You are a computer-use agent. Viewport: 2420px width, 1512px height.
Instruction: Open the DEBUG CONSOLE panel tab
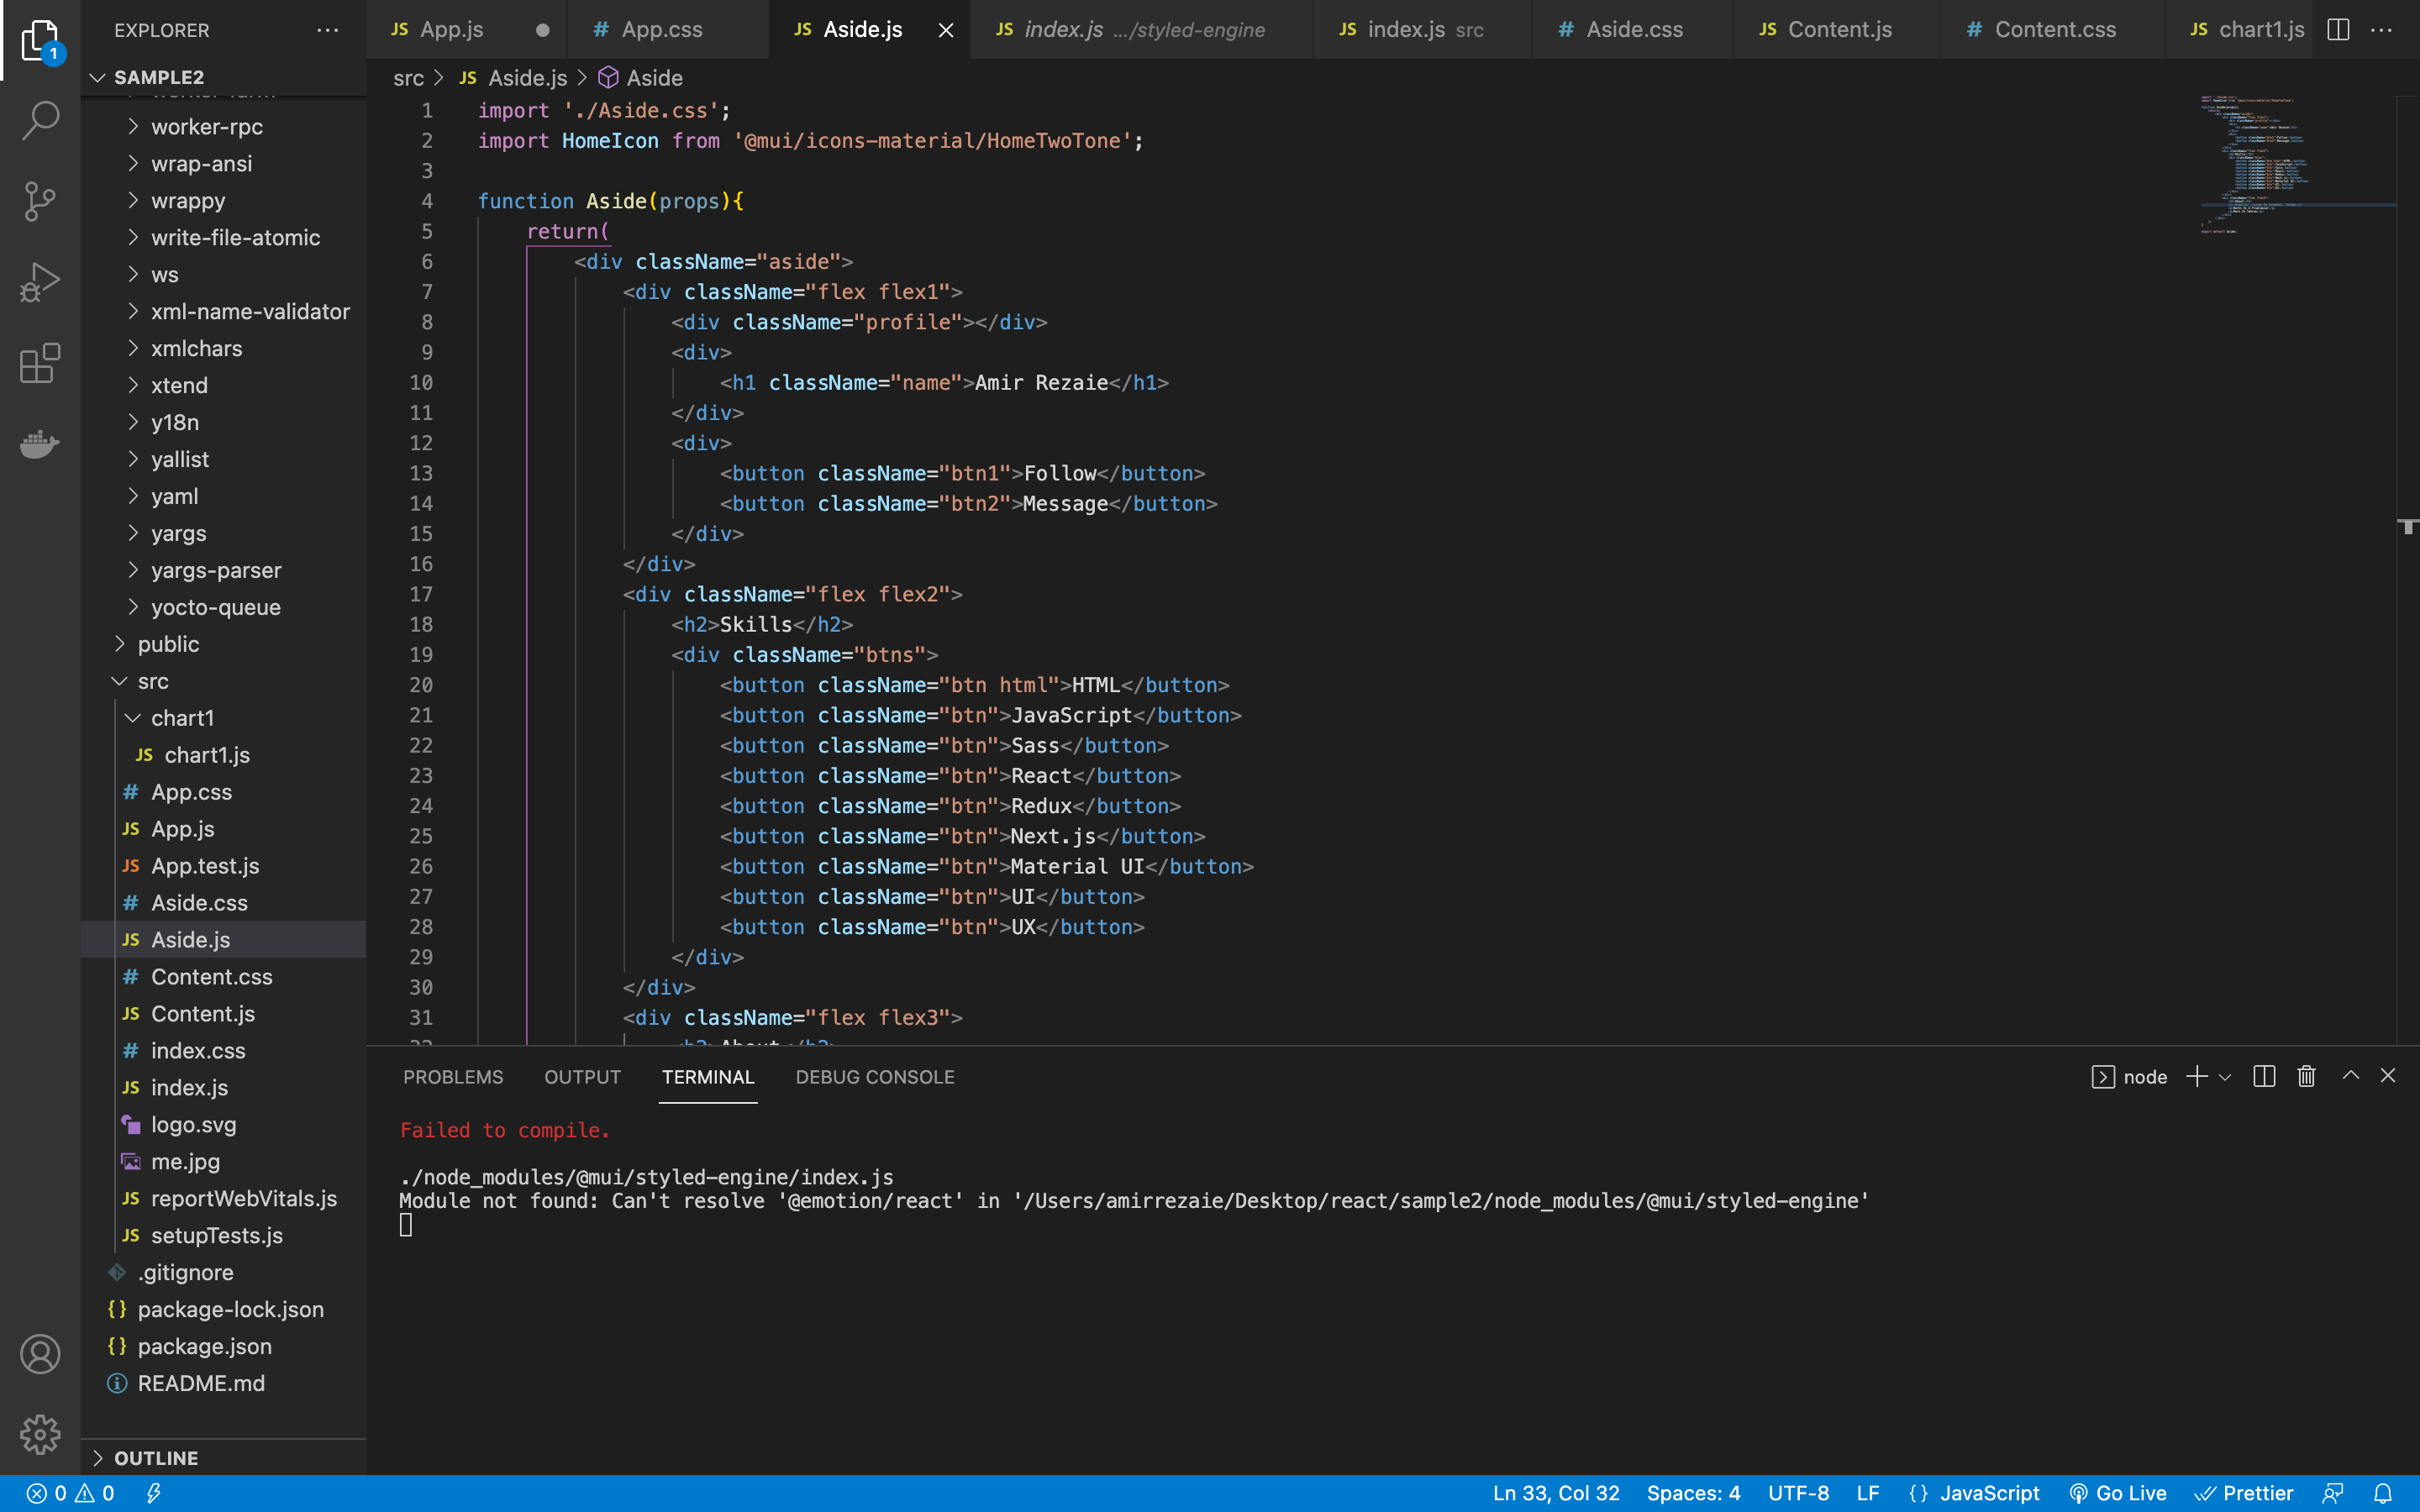coord(875,1077)
